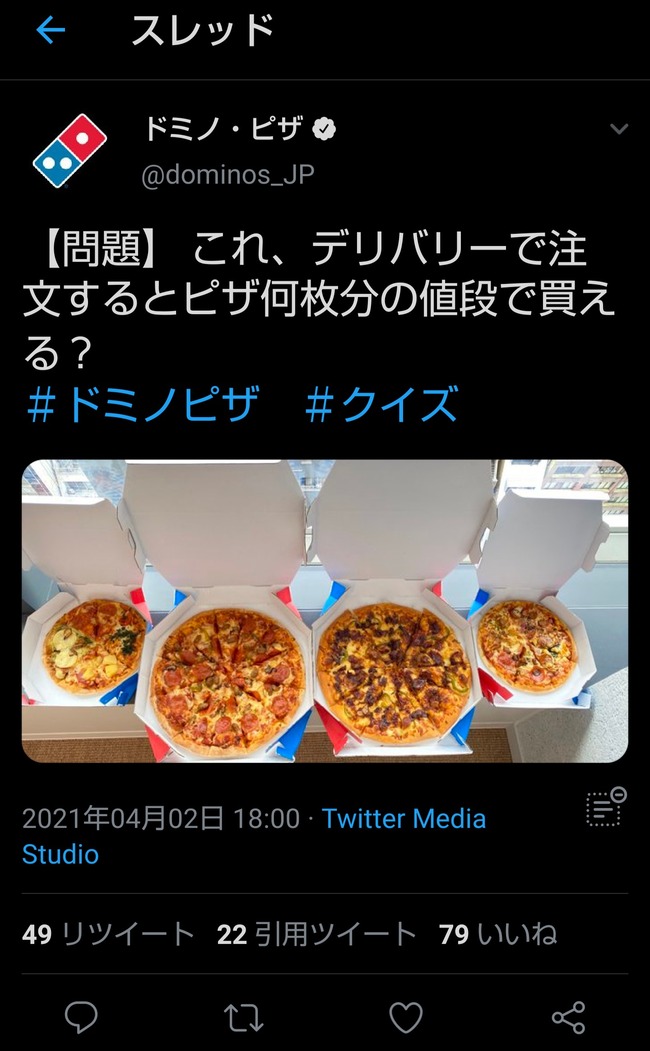Tap the ドミノ・ピザ account name

[x=224, y=128]
